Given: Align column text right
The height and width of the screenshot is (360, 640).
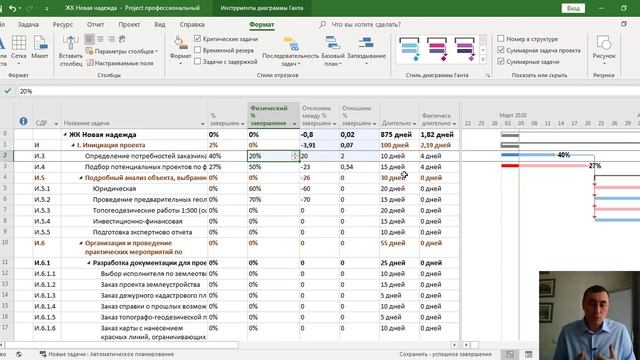Looking at the screenshot, I should click(111, 39).
